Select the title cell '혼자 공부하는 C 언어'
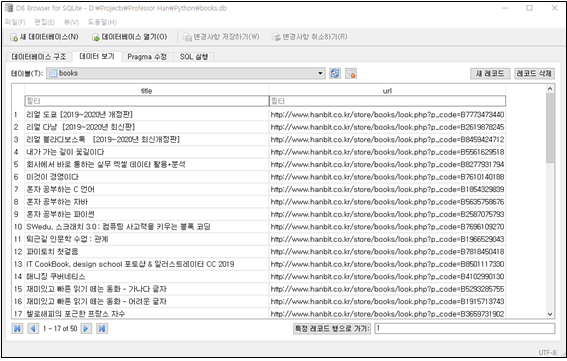The height and width of the screenshot is (361, 567). (146, 189)
